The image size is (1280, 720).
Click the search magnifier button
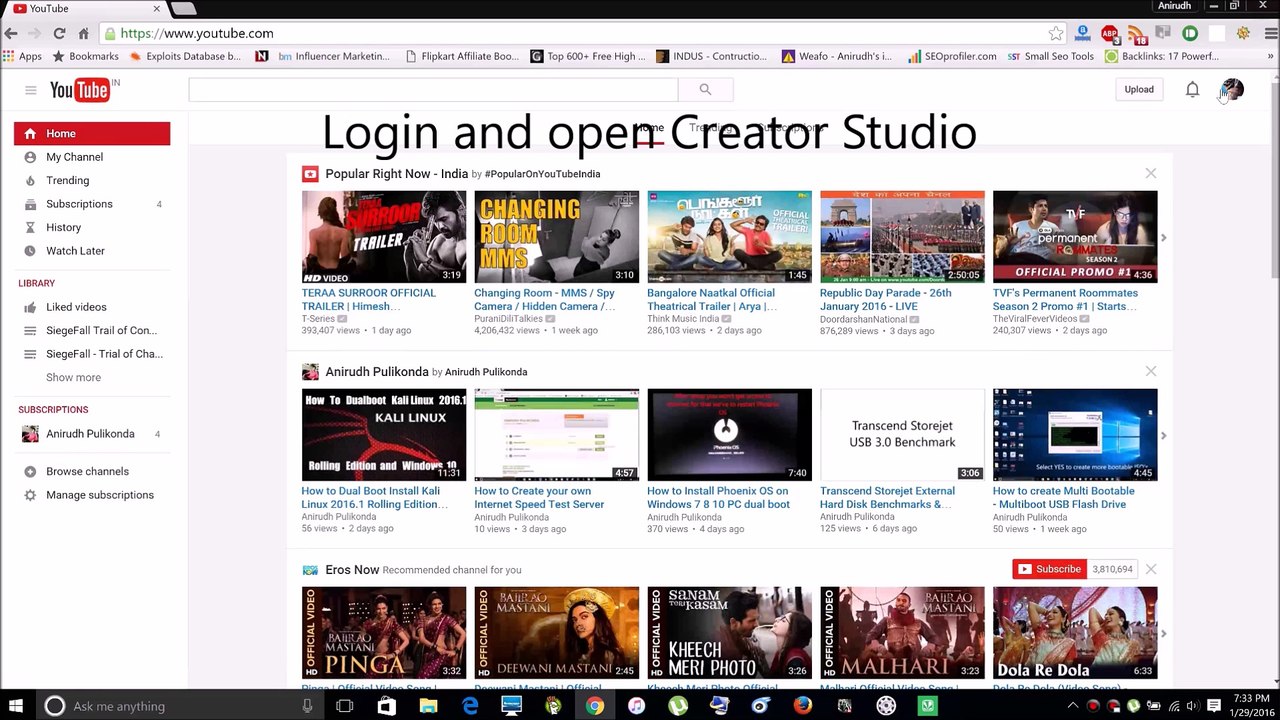point(705,89)
